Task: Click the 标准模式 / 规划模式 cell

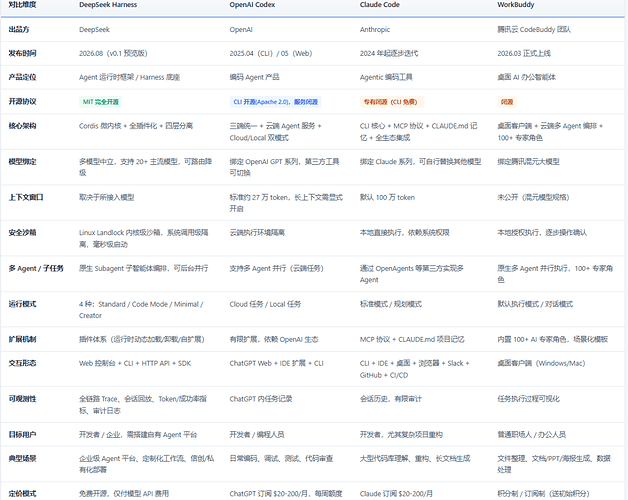Action: [x=390, y=304]
